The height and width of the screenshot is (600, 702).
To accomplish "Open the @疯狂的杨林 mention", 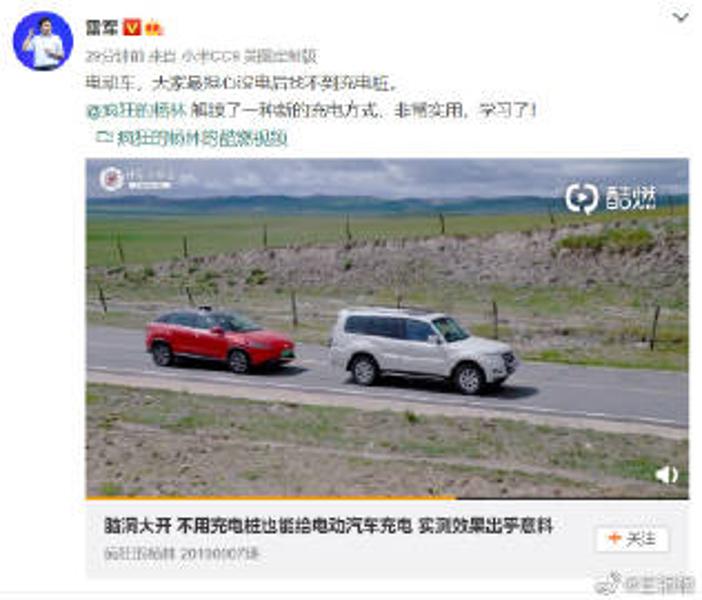I will [x=137, y=110].
